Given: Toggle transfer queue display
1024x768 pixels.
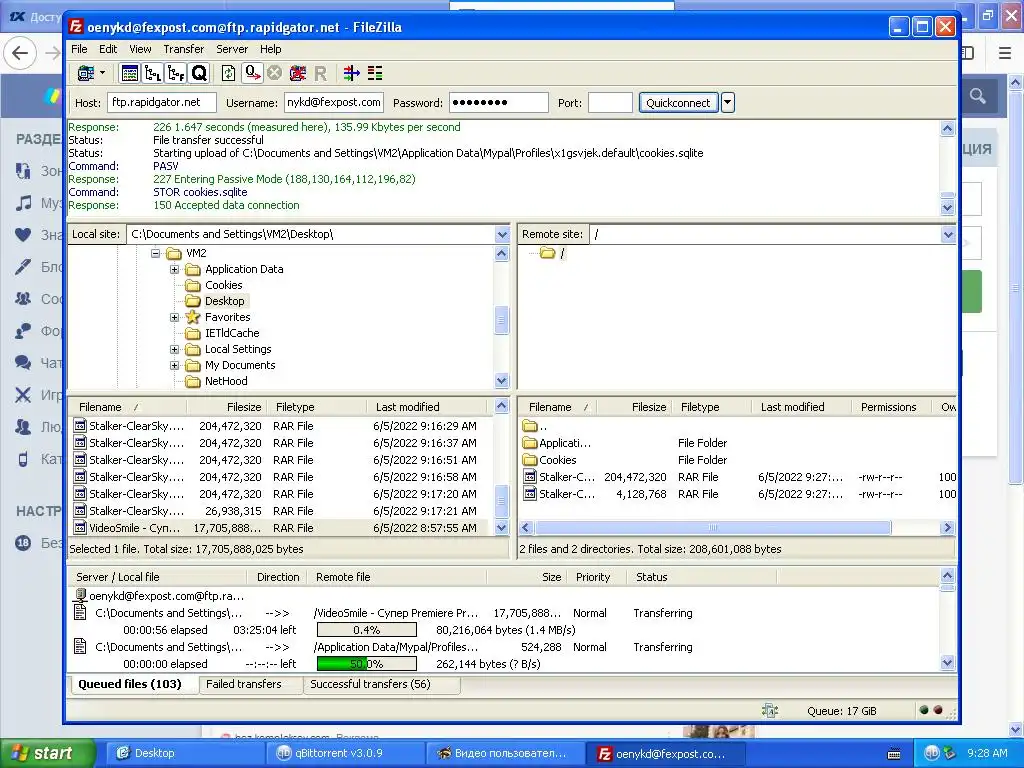Looking at the screenshot, I should 199,73.
